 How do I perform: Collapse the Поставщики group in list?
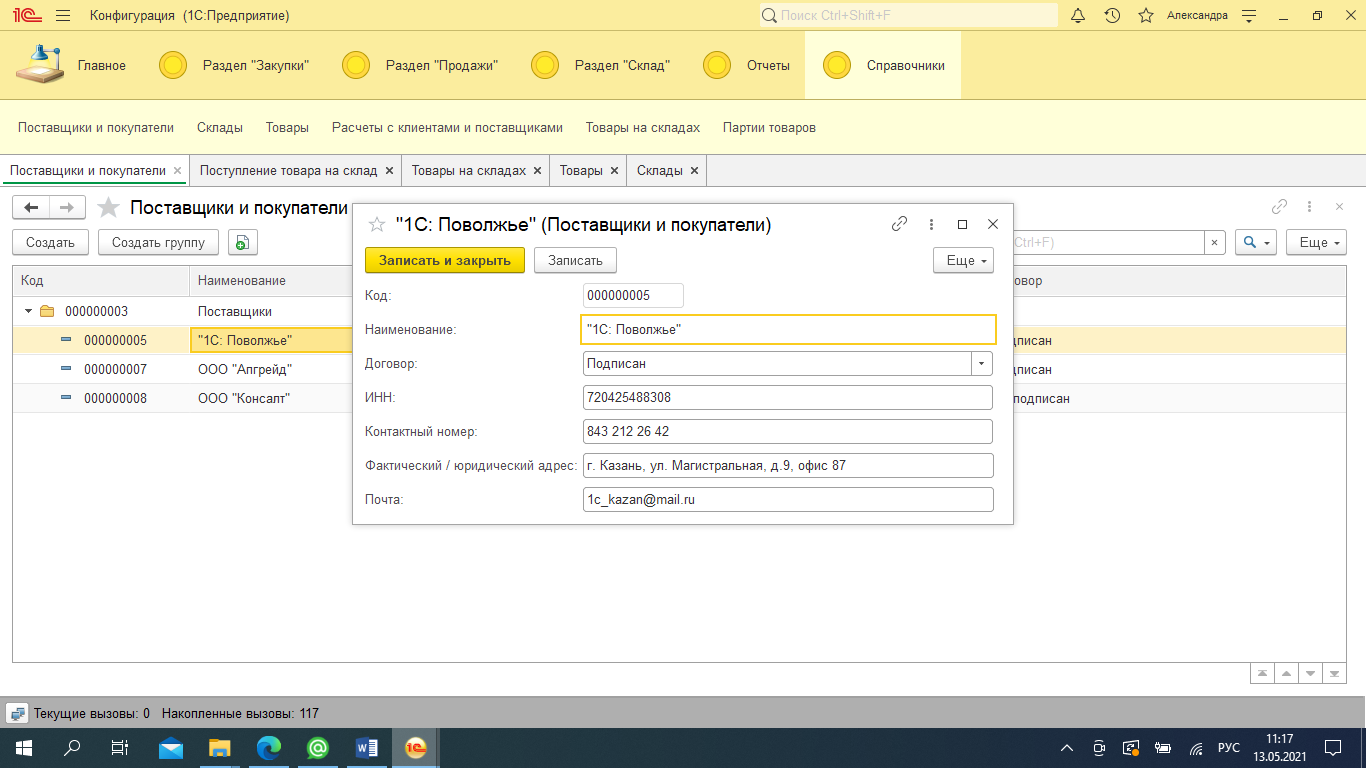tap(28, 311)
